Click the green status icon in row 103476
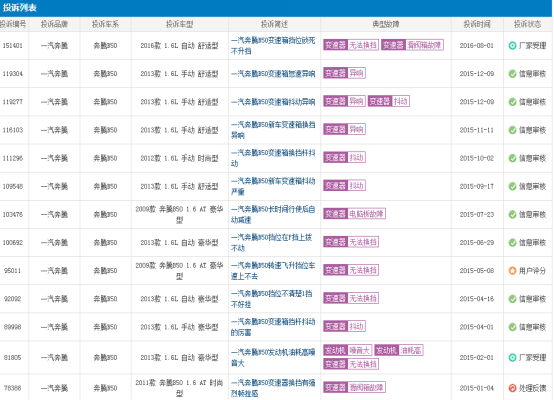The image size is (554, 400). click(x=512, y=214)
